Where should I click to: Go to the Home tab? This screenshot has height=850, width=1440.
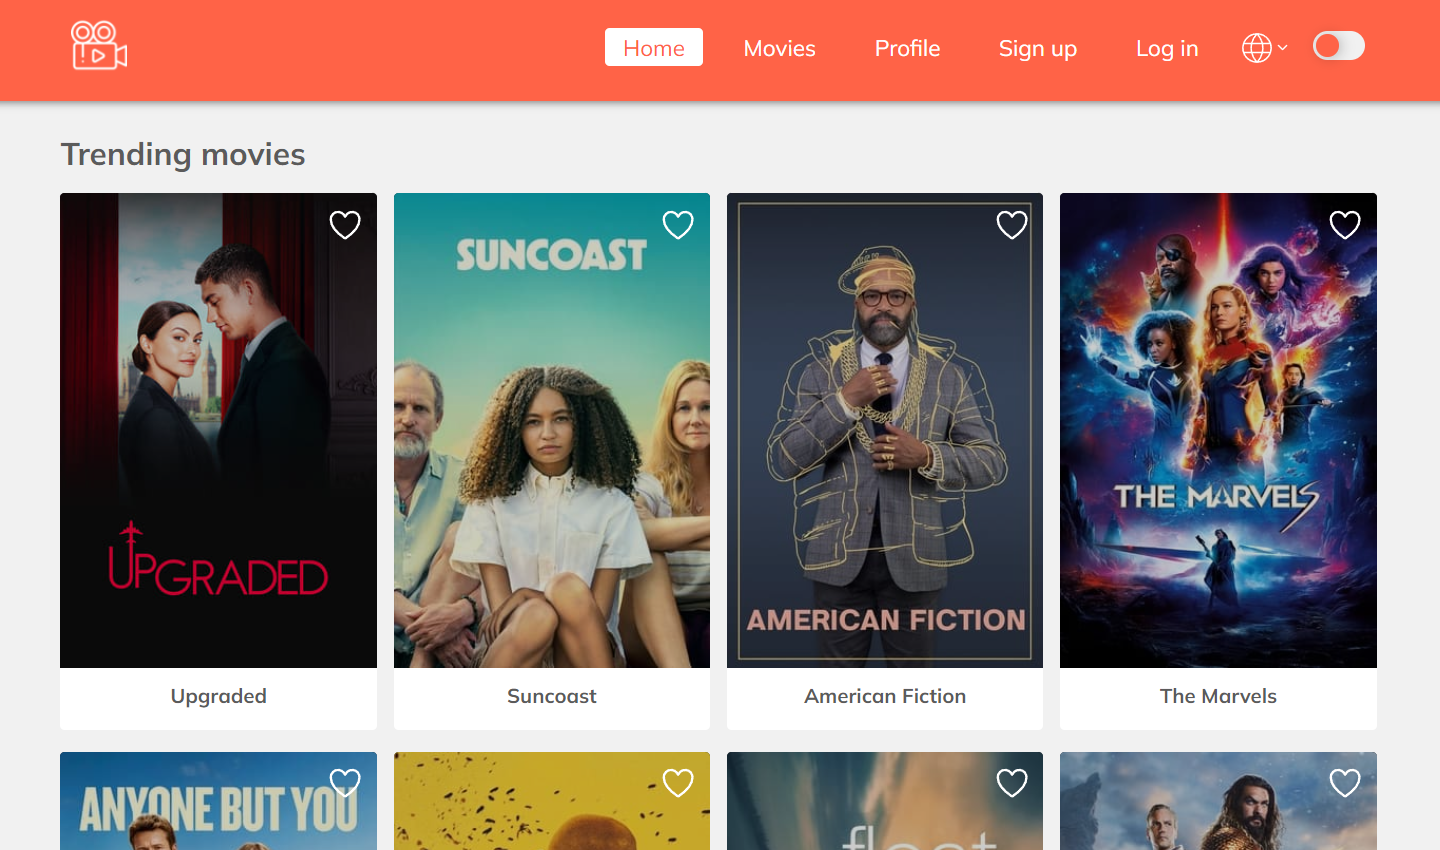(x=654, y=47)
